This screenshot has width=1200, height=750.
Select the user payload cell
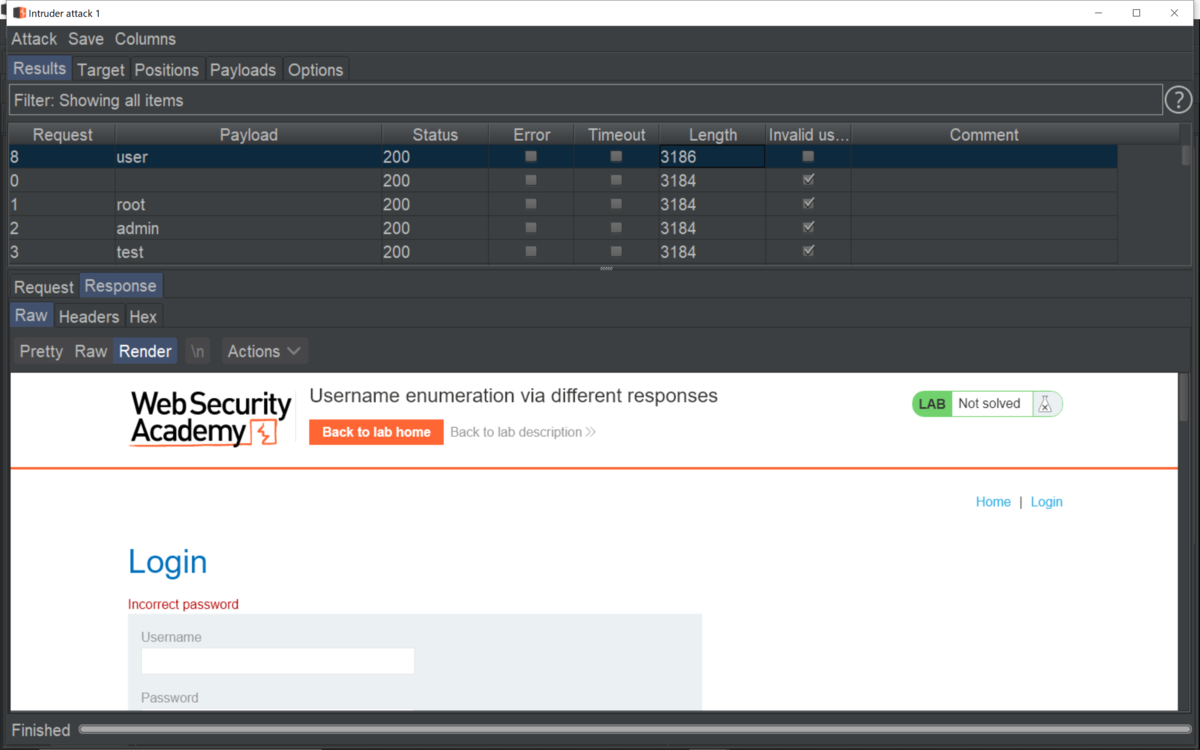(248, 157)
